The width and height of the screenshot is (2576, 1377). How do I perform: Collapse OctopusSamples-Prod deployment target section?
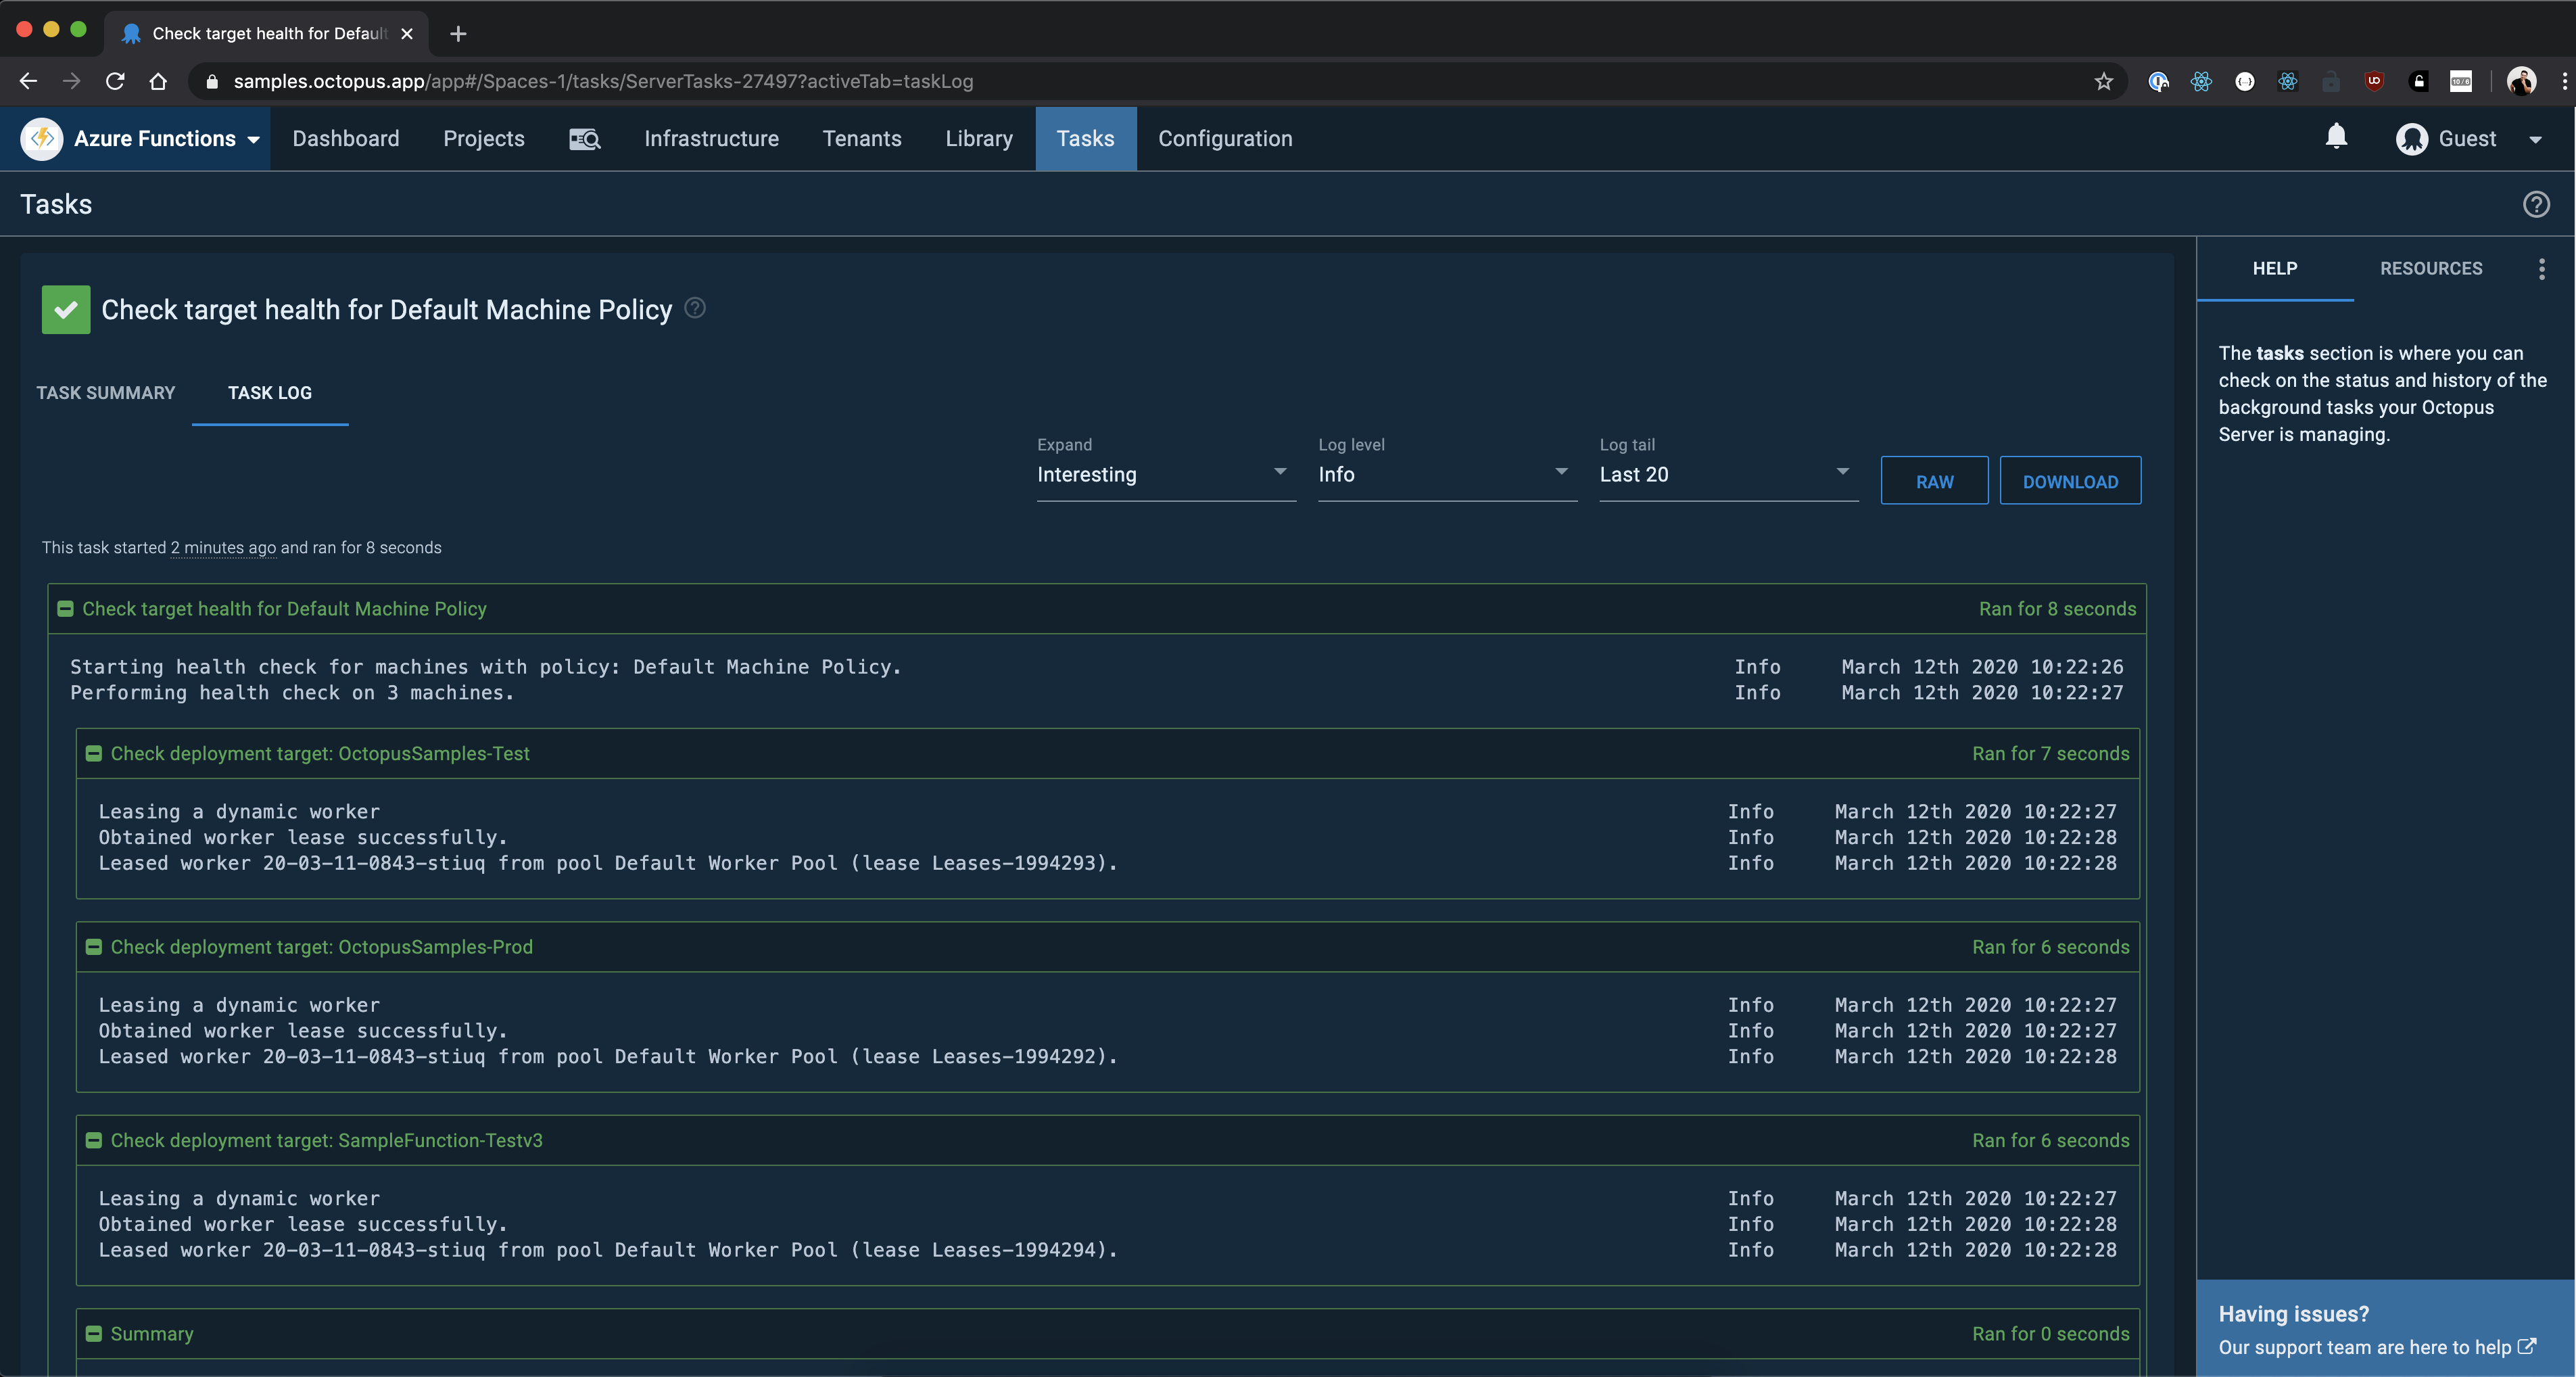pos(94,947)
